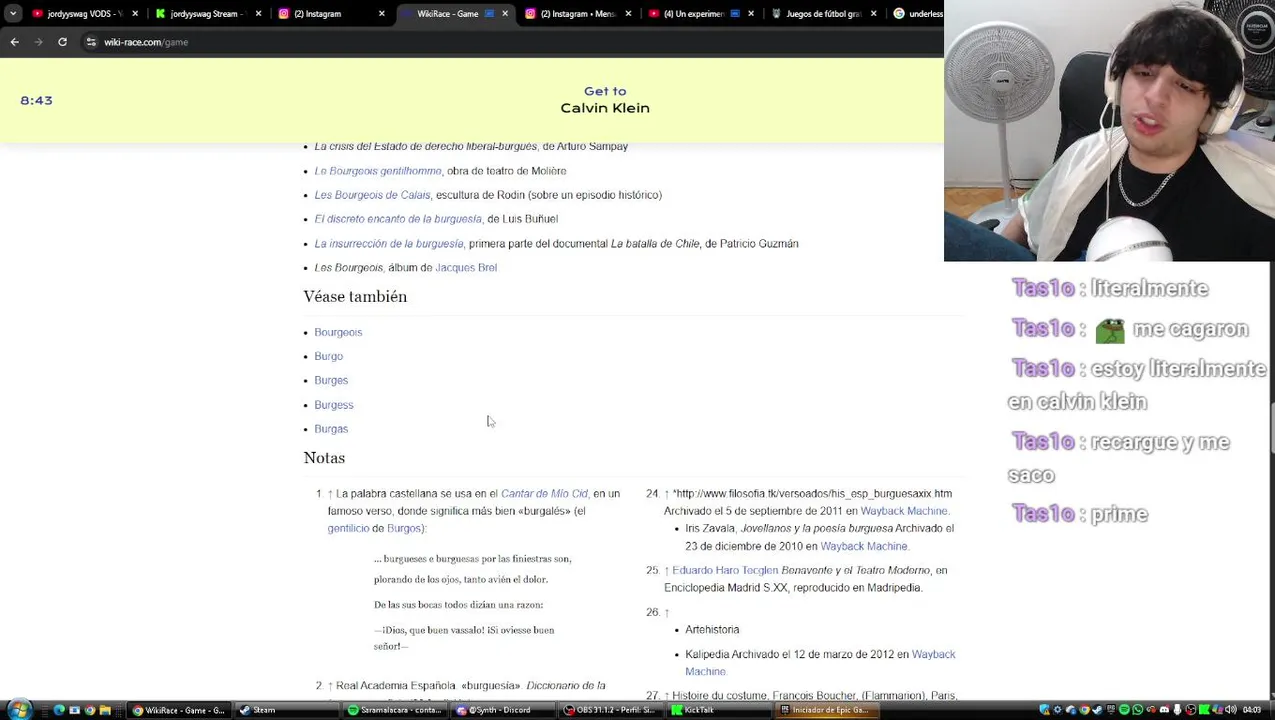The image size is (1275, 720).
Task: Click the webcam overlay thumbnail
Action: [x=1108, y=131]
